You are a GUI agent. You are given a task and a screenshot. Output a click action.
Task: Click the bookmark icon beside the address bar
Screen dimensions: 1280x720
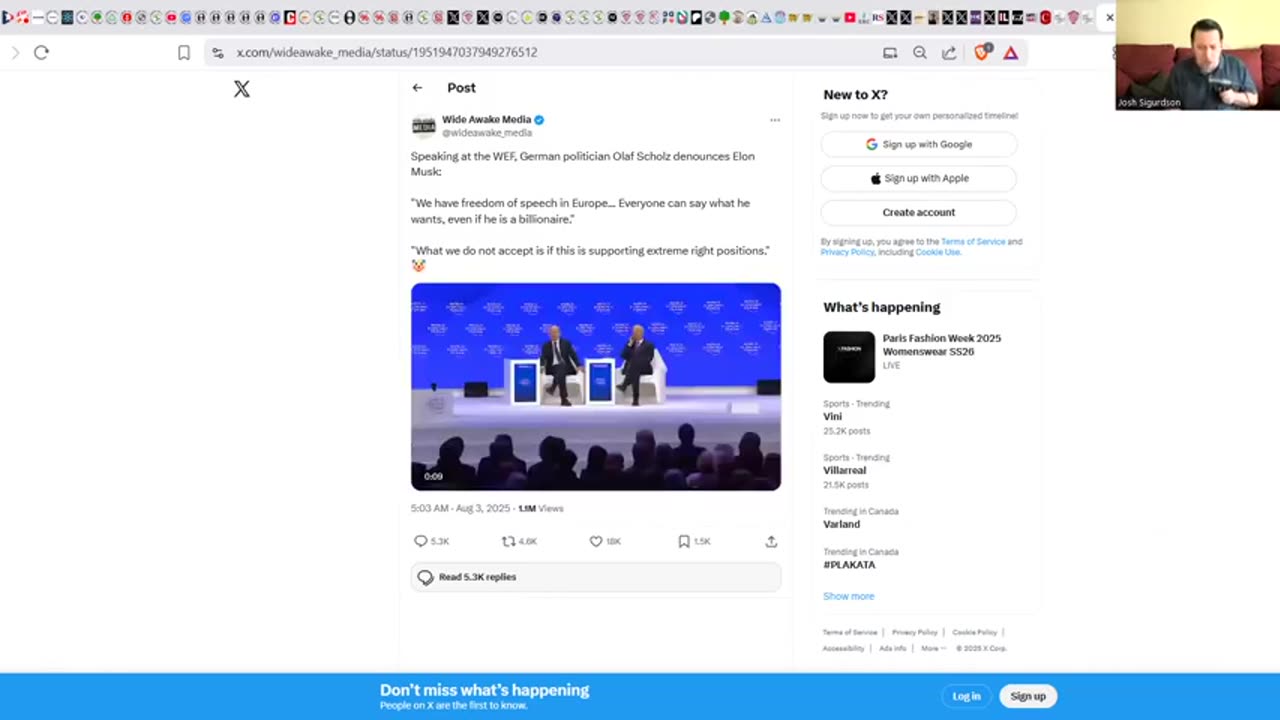[x=184, y=52]
